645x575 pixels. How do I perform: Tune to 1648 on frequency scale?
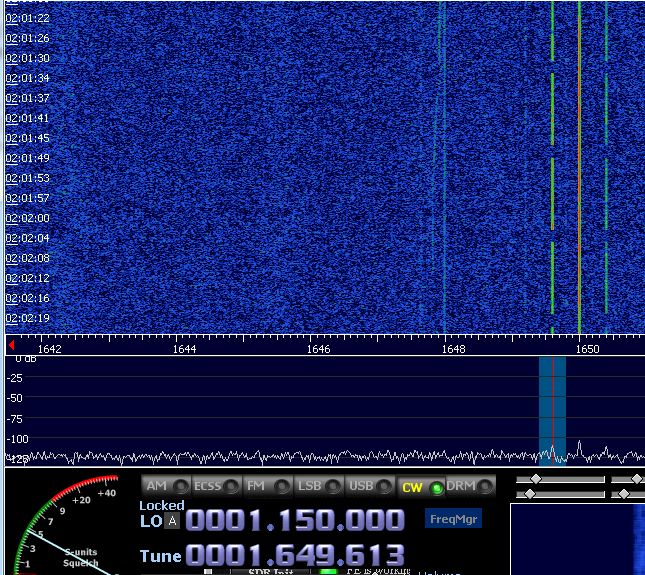tap(453, 349)
